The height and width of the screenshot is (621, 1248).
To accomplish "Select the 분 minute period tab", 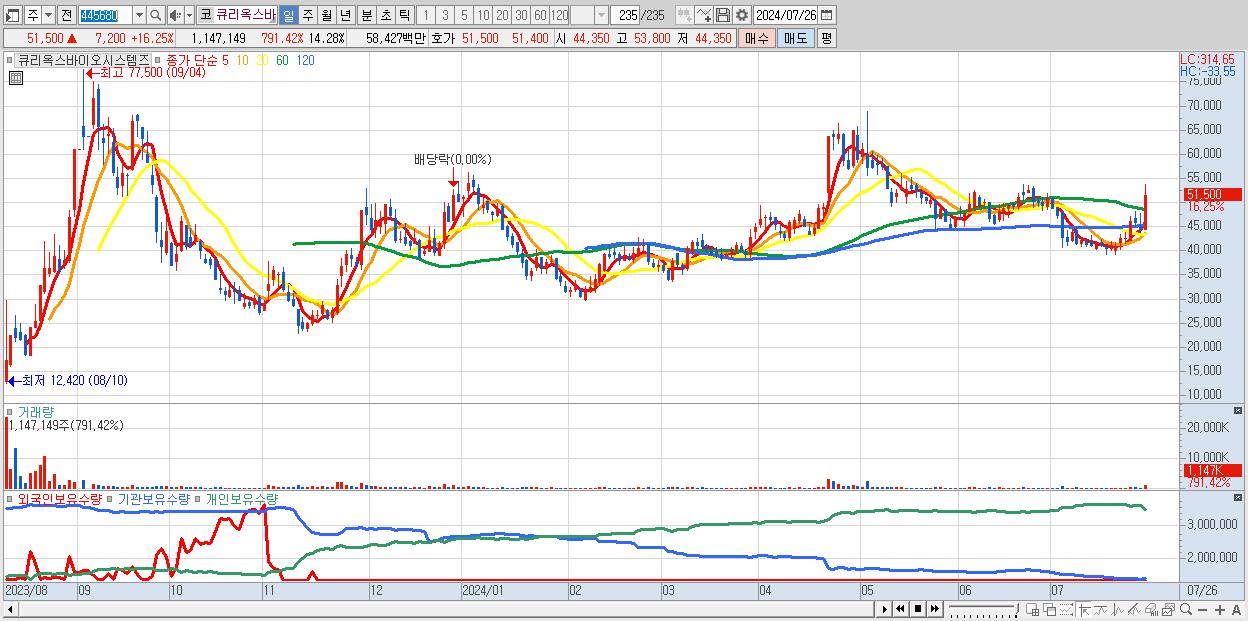I will click(x=367, y=15).
